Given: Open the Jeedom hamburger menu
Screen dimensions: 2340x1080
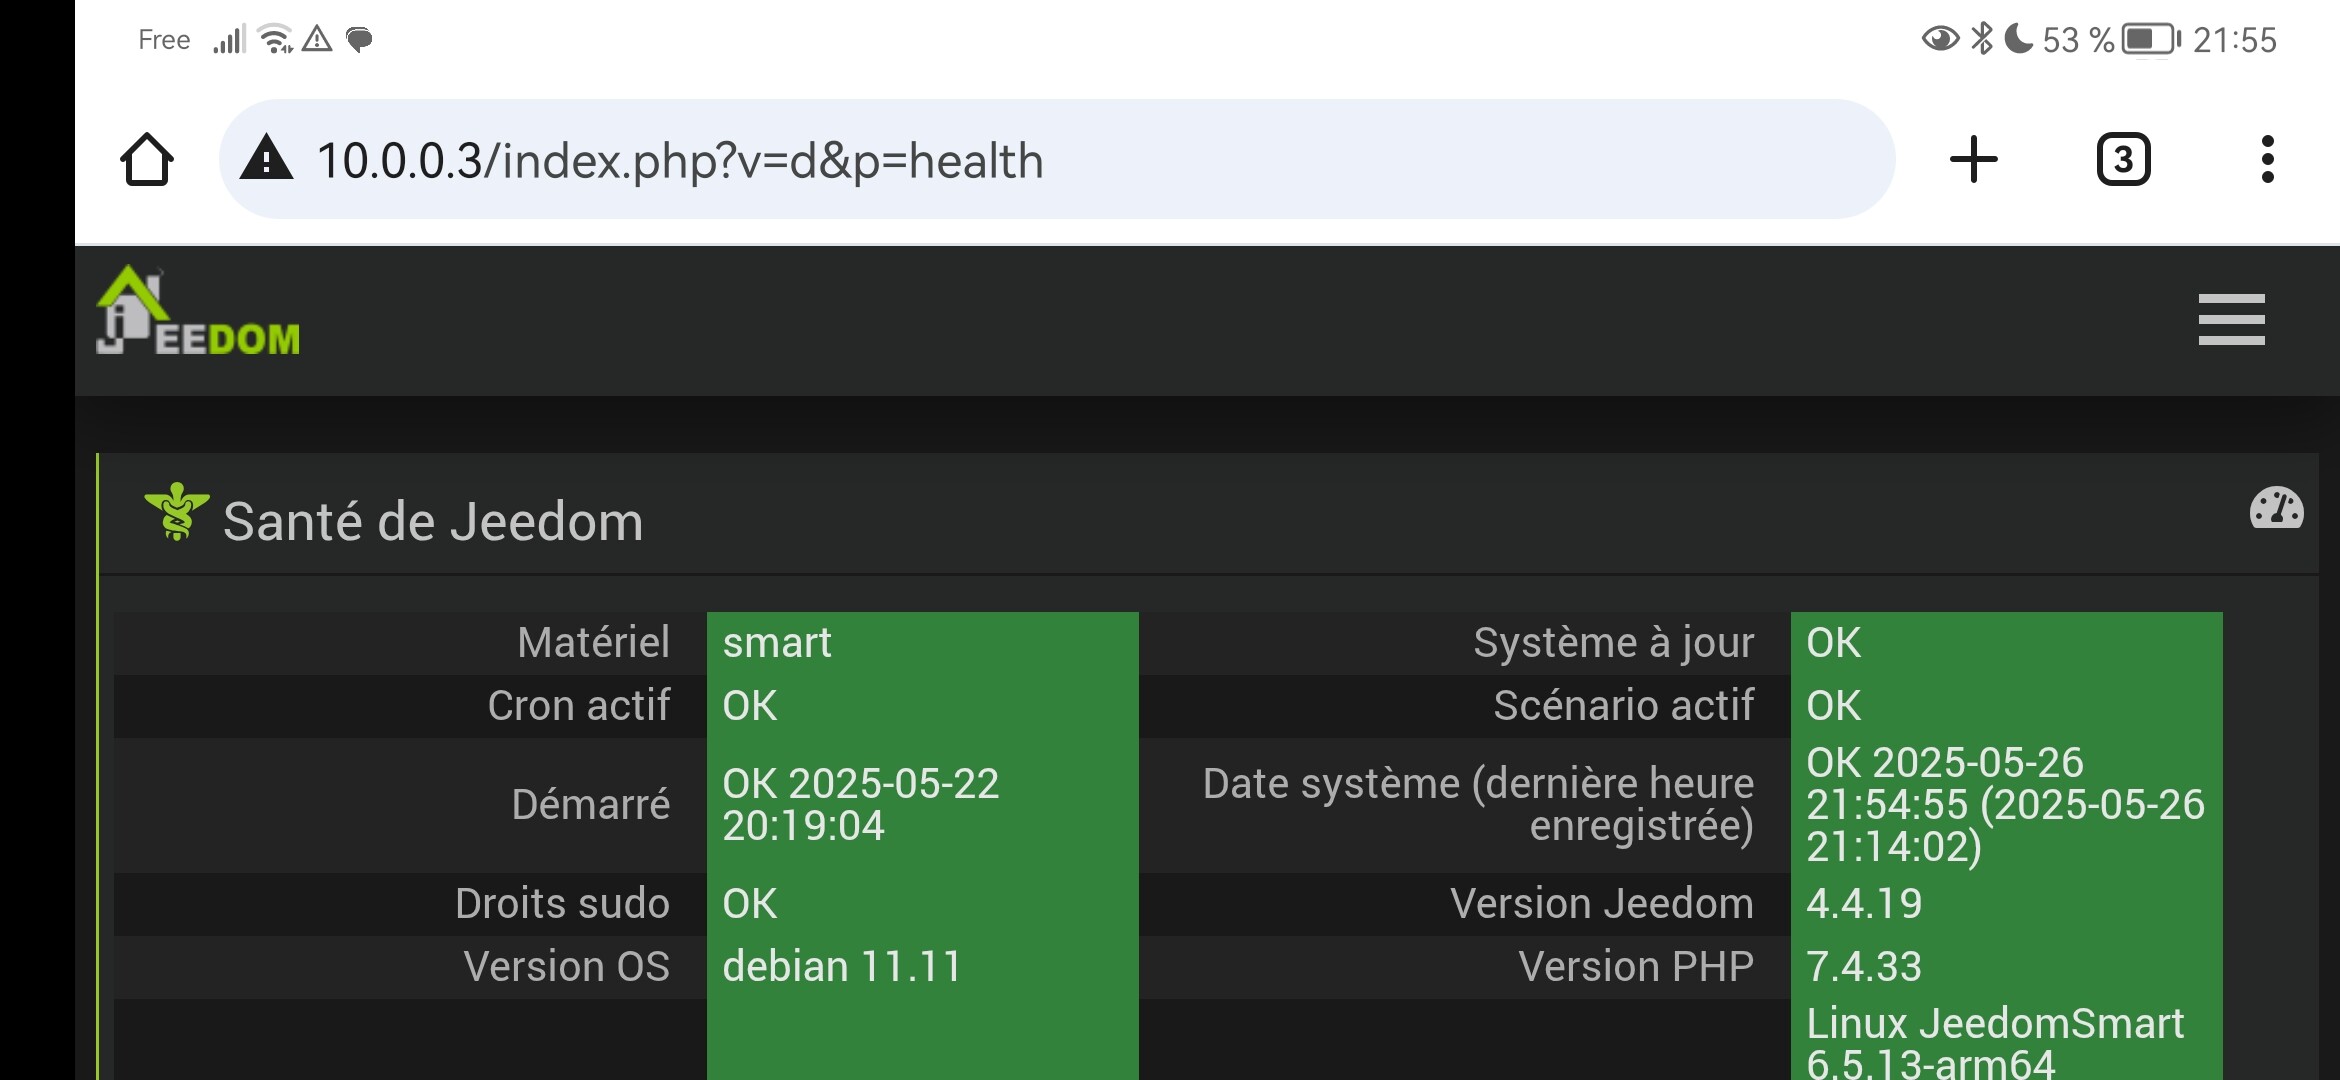Looking at the screenshot, I should click(x=2231, y=319).
